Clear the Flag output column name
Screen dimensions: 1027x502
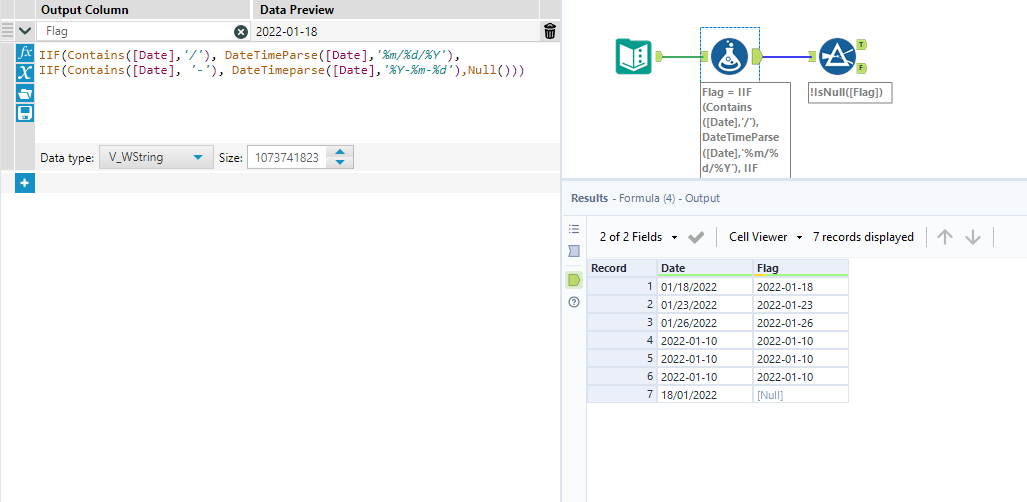pos(240,32)
